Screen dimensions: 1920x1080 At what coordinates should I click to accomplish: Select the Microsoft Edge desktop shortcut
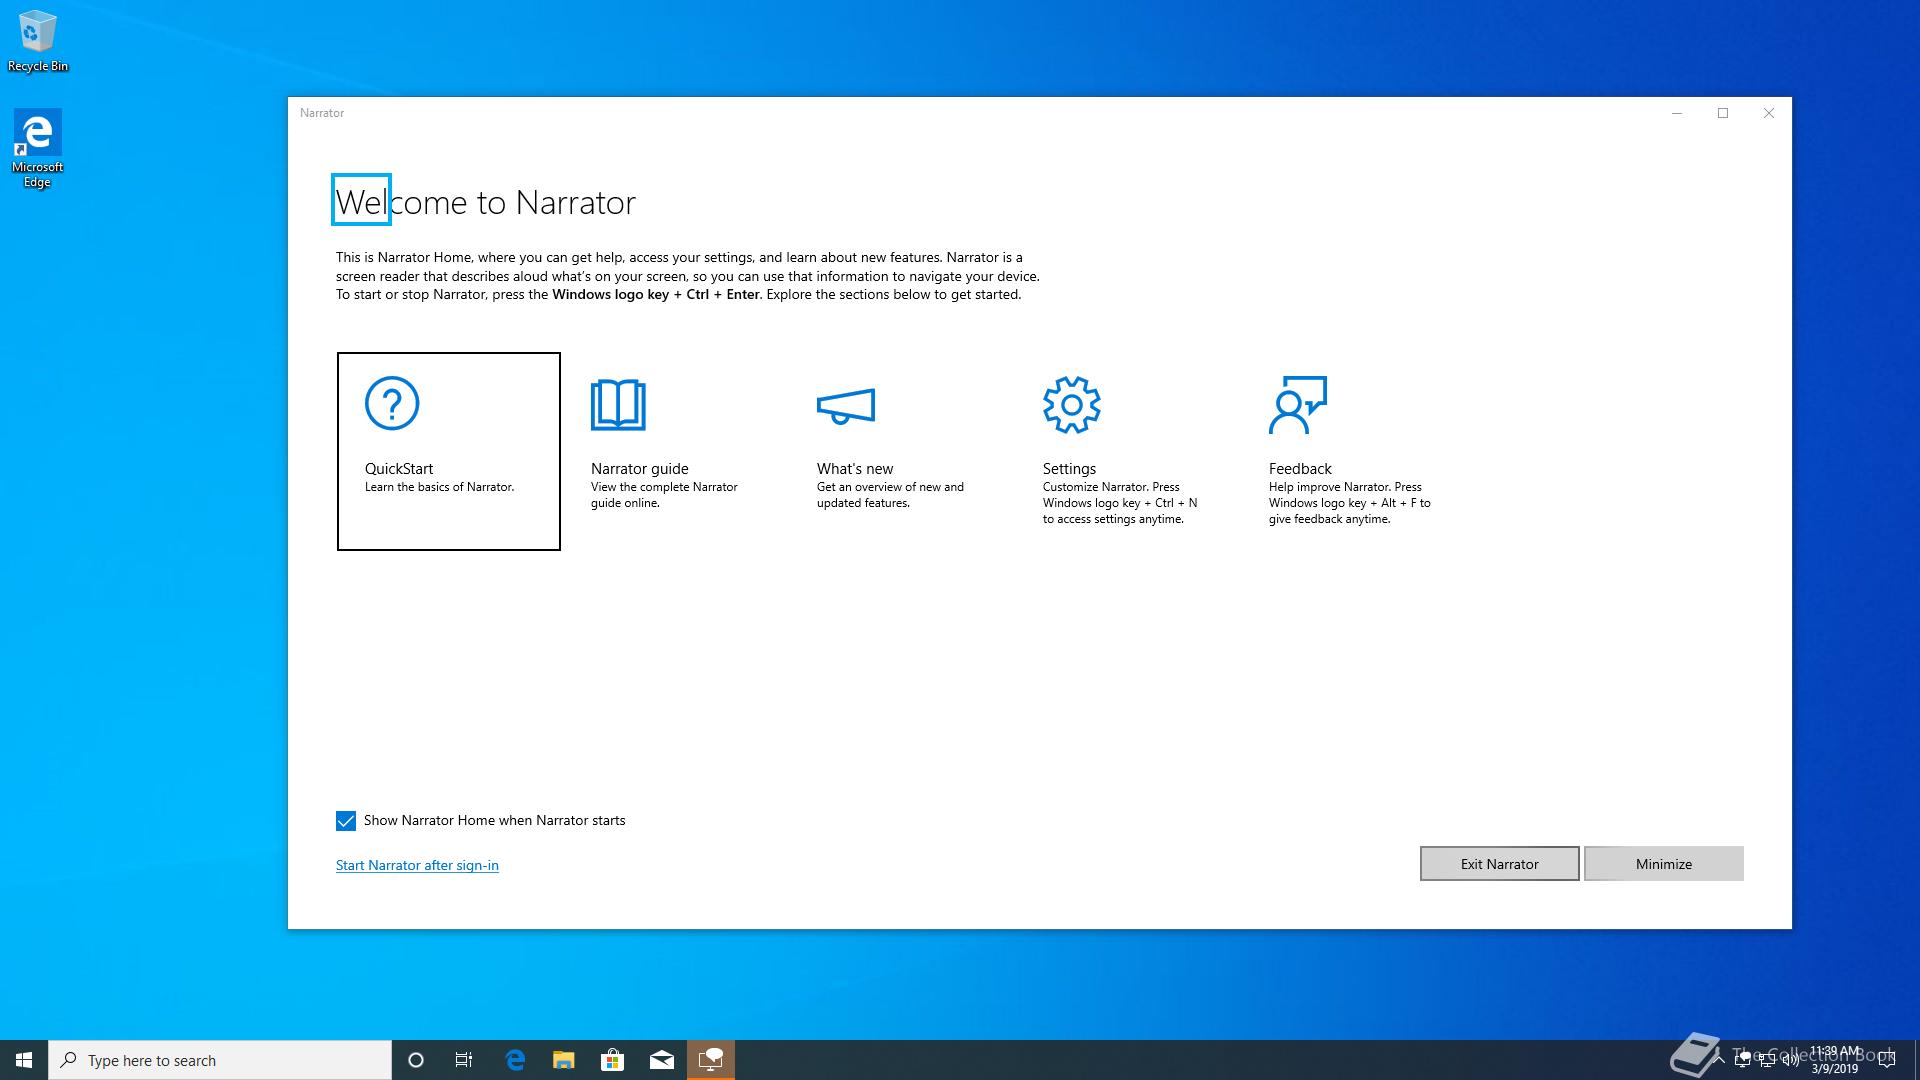(38, 148)
